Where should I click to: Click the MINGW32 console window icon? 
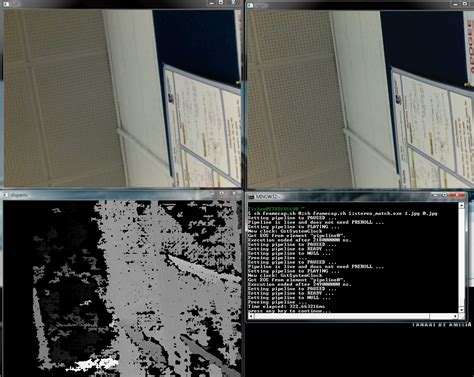coord(251,197)
